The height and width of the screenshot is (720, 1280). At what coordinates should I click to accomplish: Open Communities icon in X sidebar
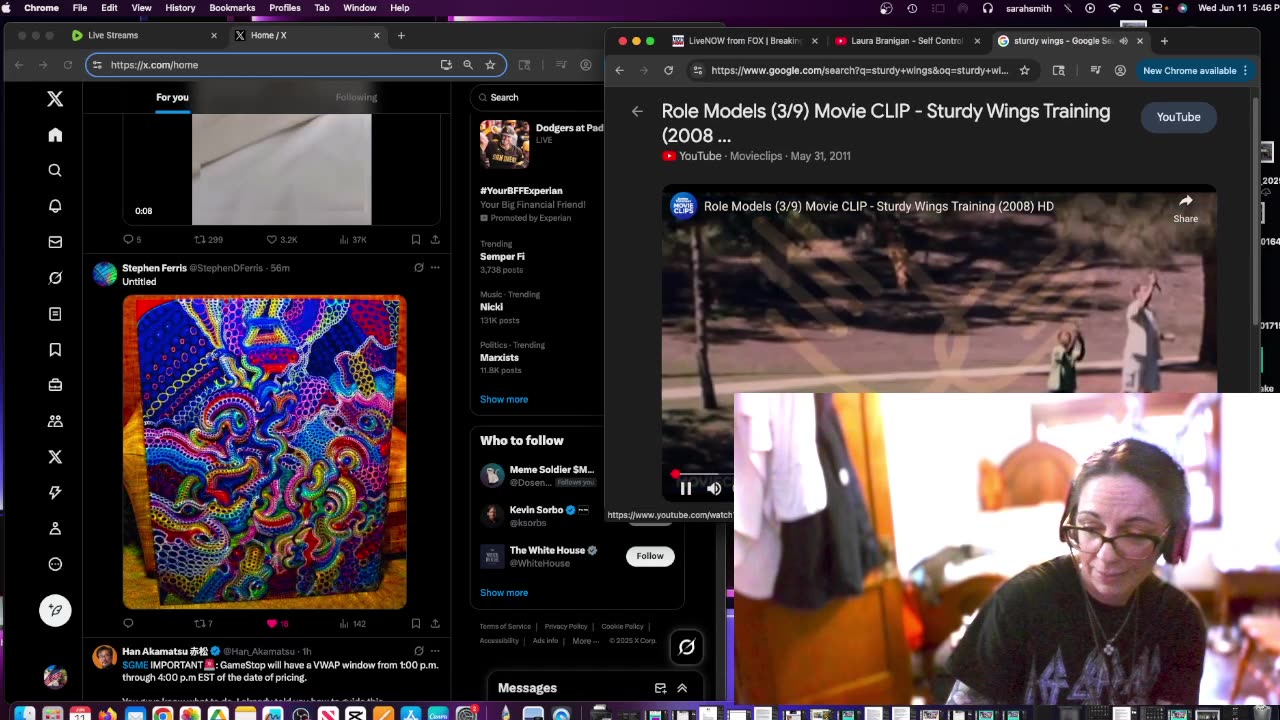click(x=55, y=421)
